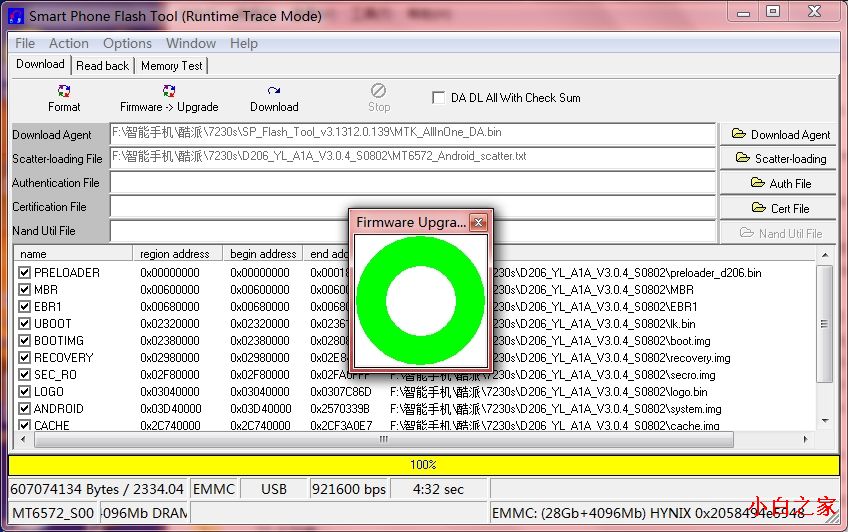Image resolution: width=848 pixels, height=532 pixels.
Task: Click the horizontal scroll right arrow
Action: (x=806, y=440)
